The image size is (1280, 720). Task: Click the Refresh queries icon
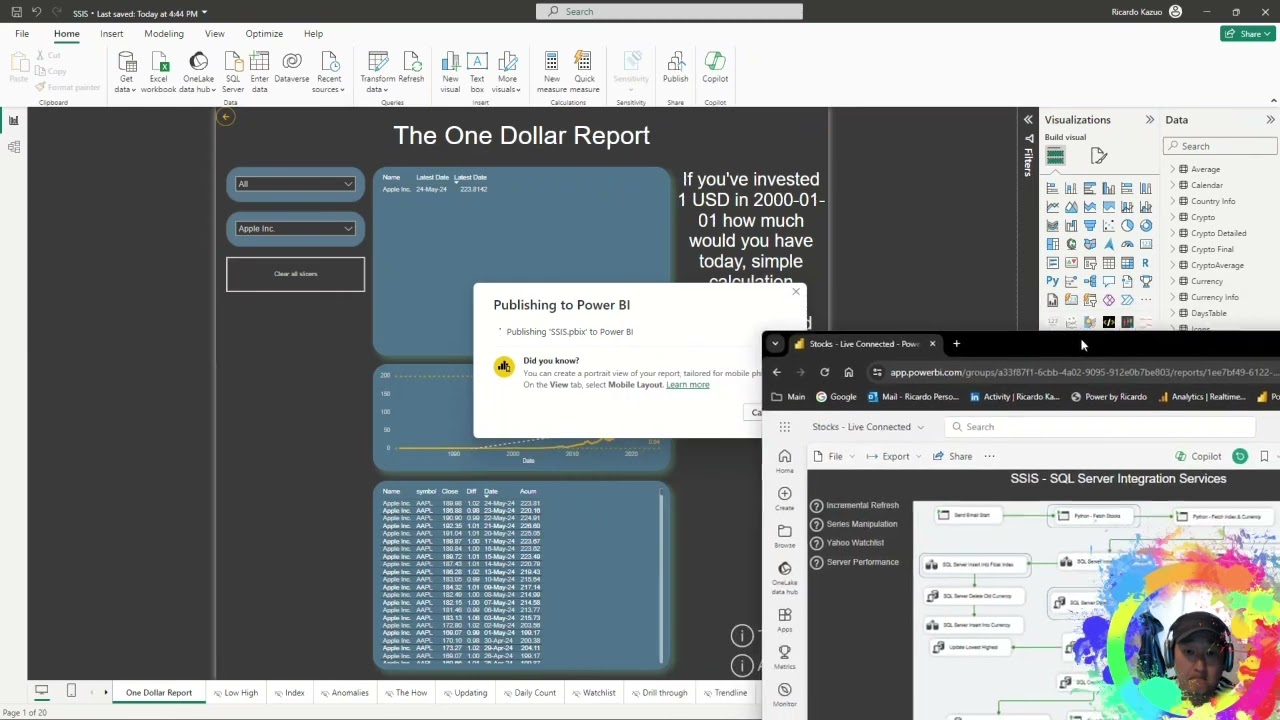411,68
